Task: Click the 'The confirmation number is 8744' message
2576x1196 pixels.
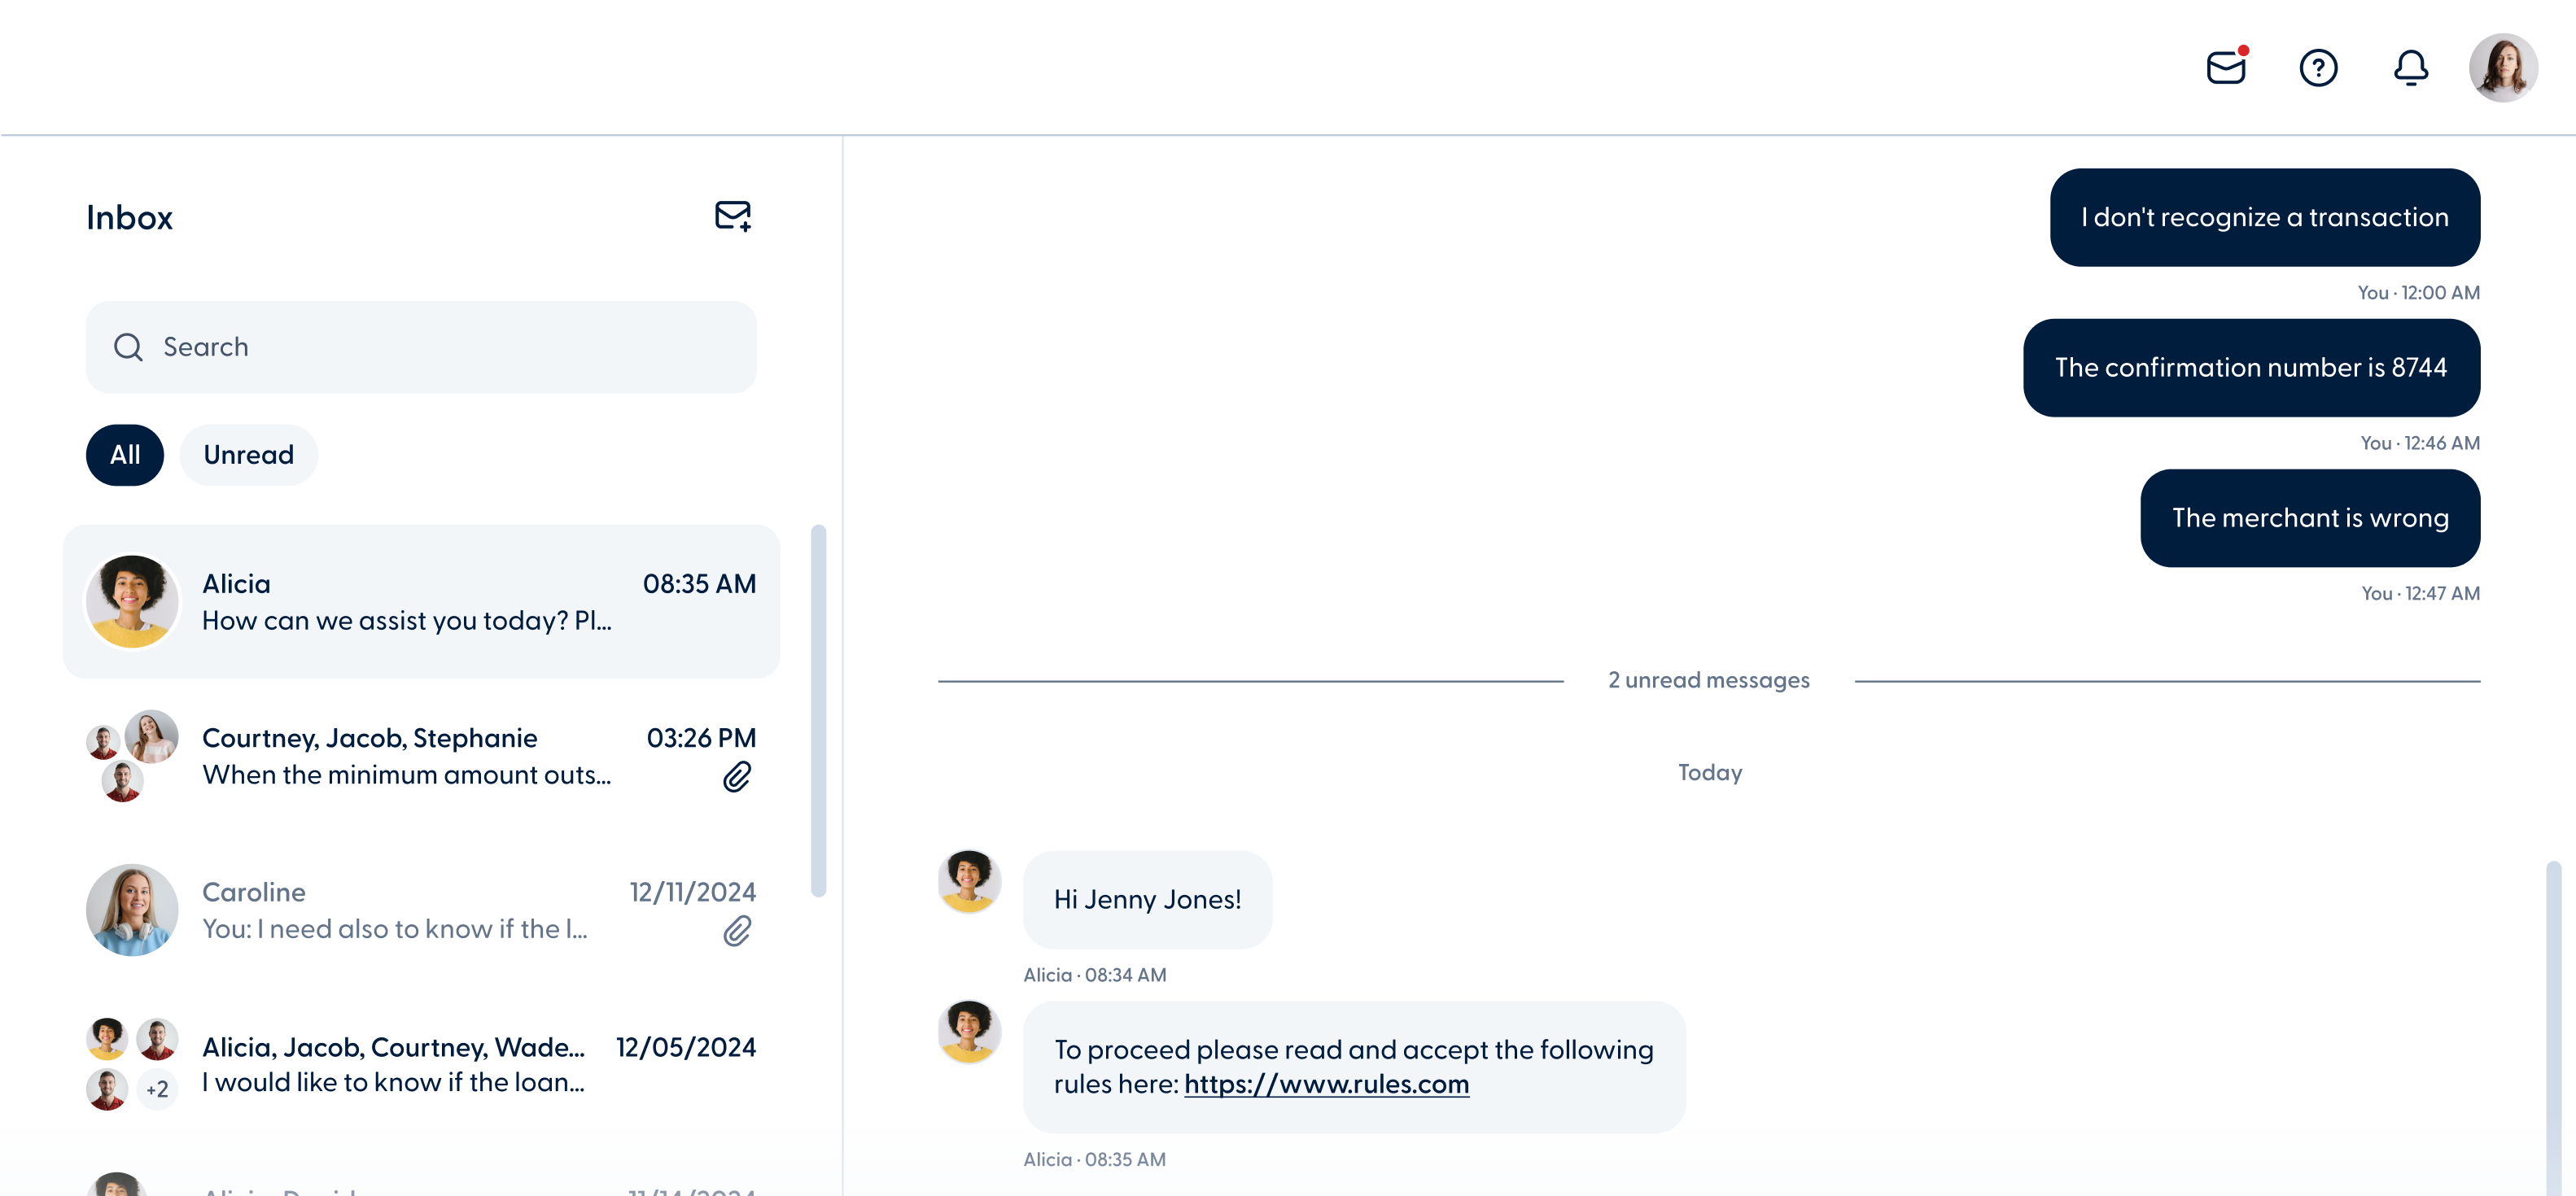Action: coord(2251,367)
